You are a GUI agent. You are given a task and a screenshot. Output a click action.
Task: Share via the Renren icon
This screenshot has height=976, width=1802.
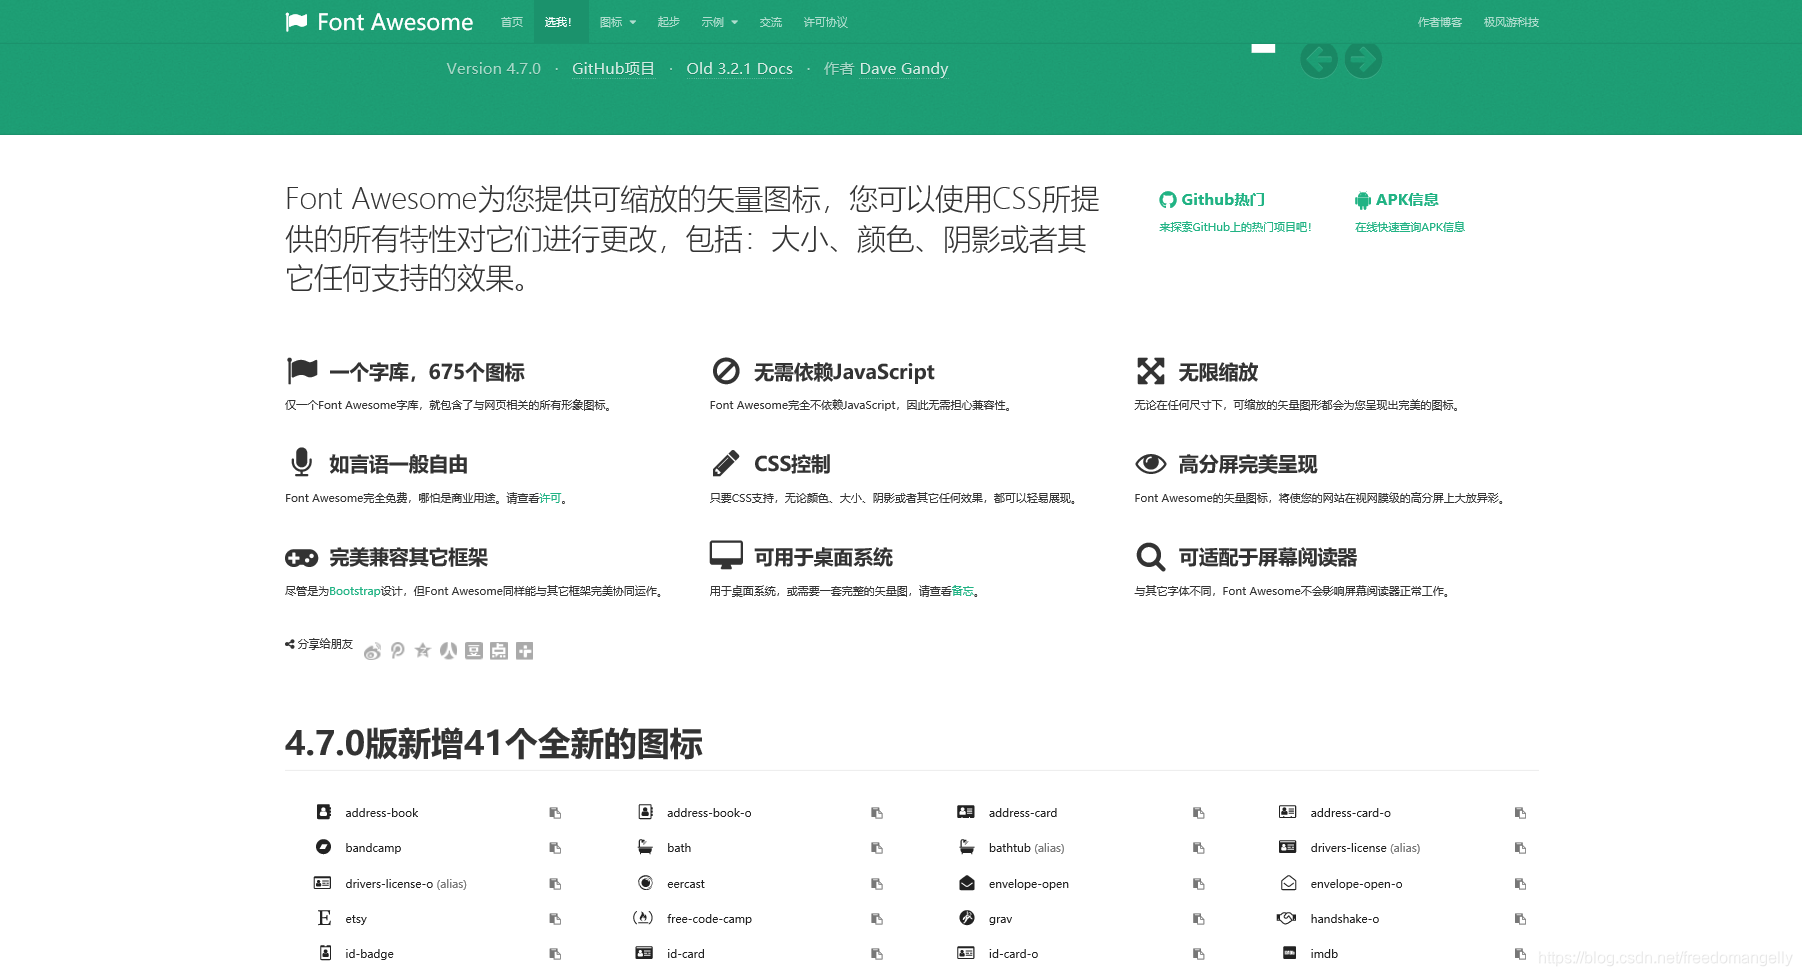click(x=448, y=651)
